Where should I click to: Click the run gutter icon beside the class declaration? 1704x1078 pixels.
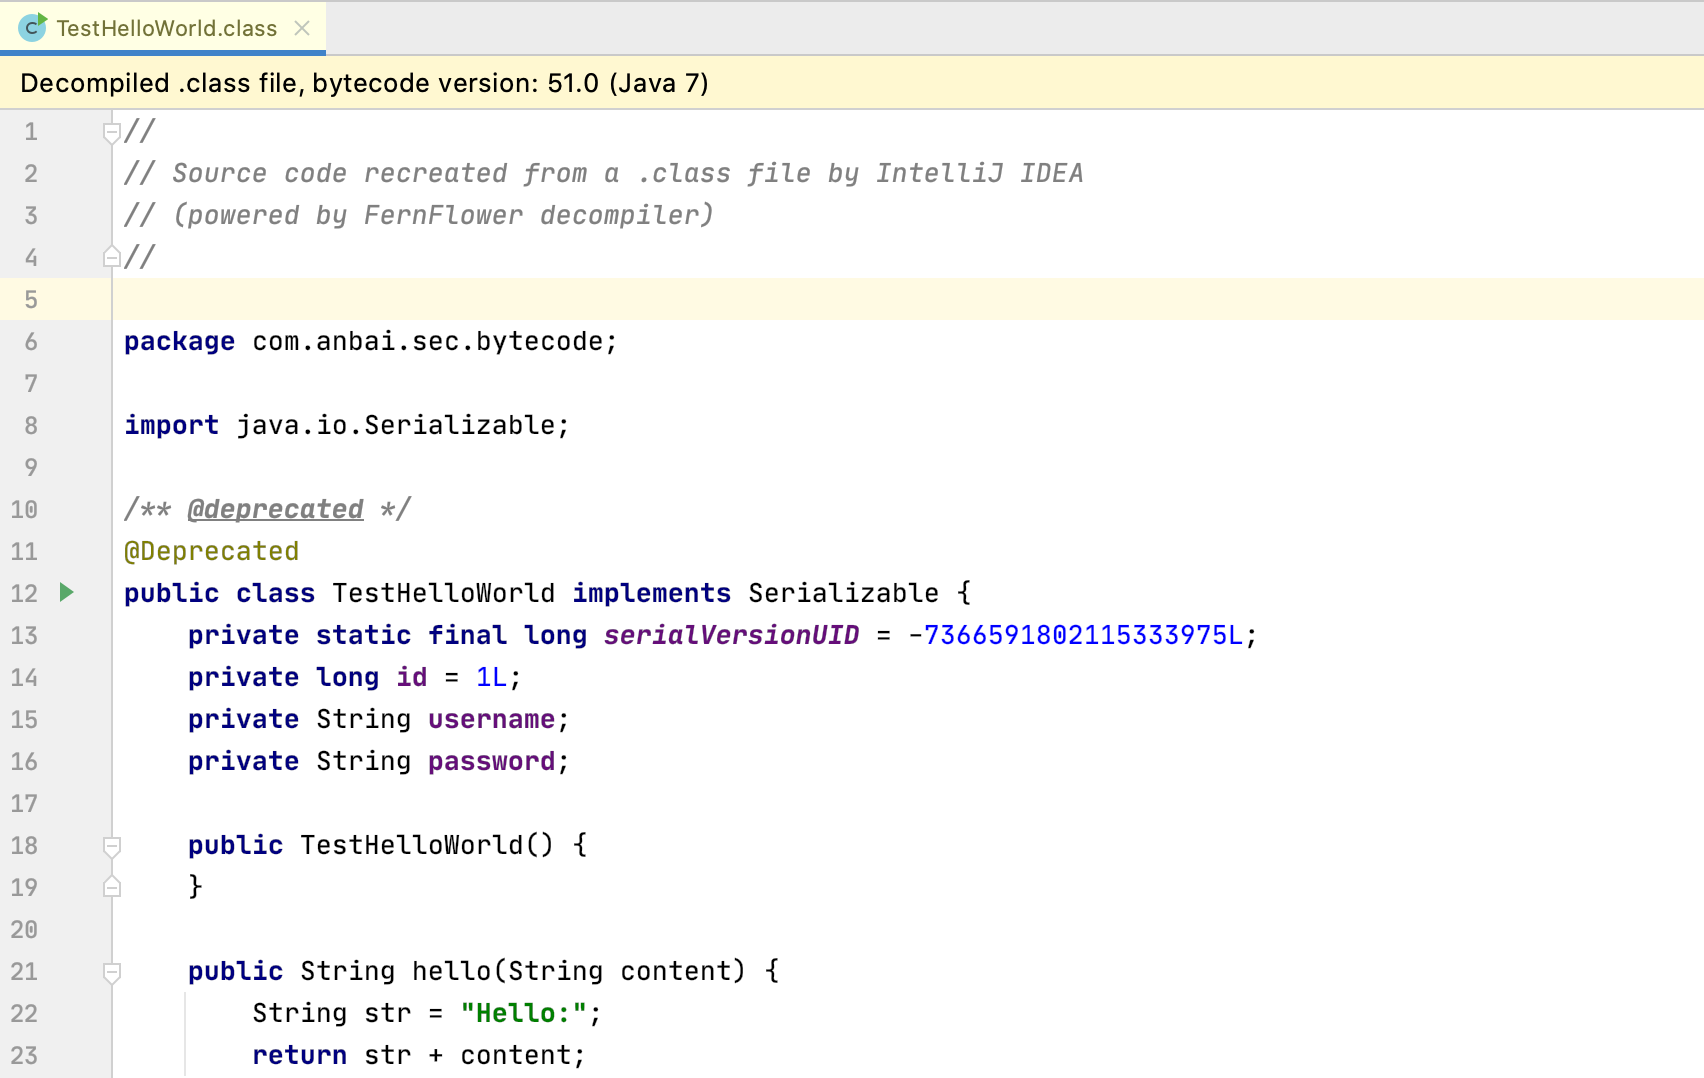(x=66, y=592)
